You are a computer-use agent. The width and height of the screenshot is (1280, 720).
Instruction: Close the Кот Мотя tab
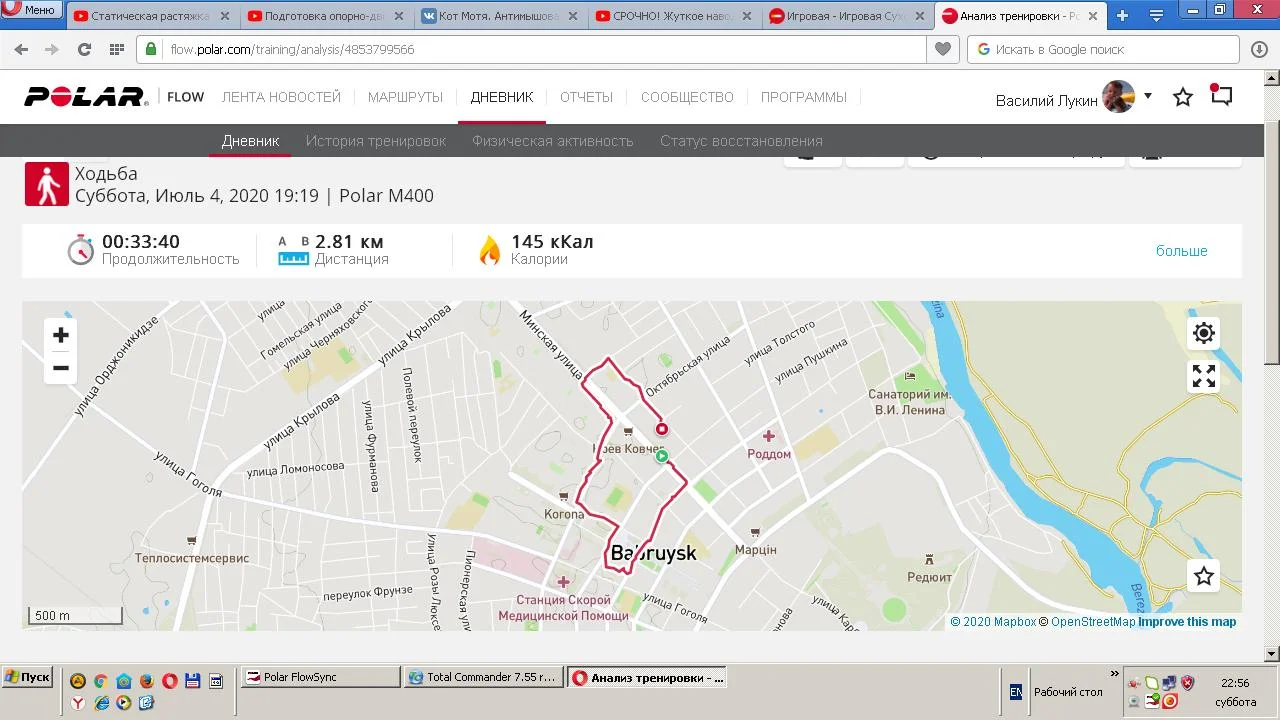tap(572, 16)
